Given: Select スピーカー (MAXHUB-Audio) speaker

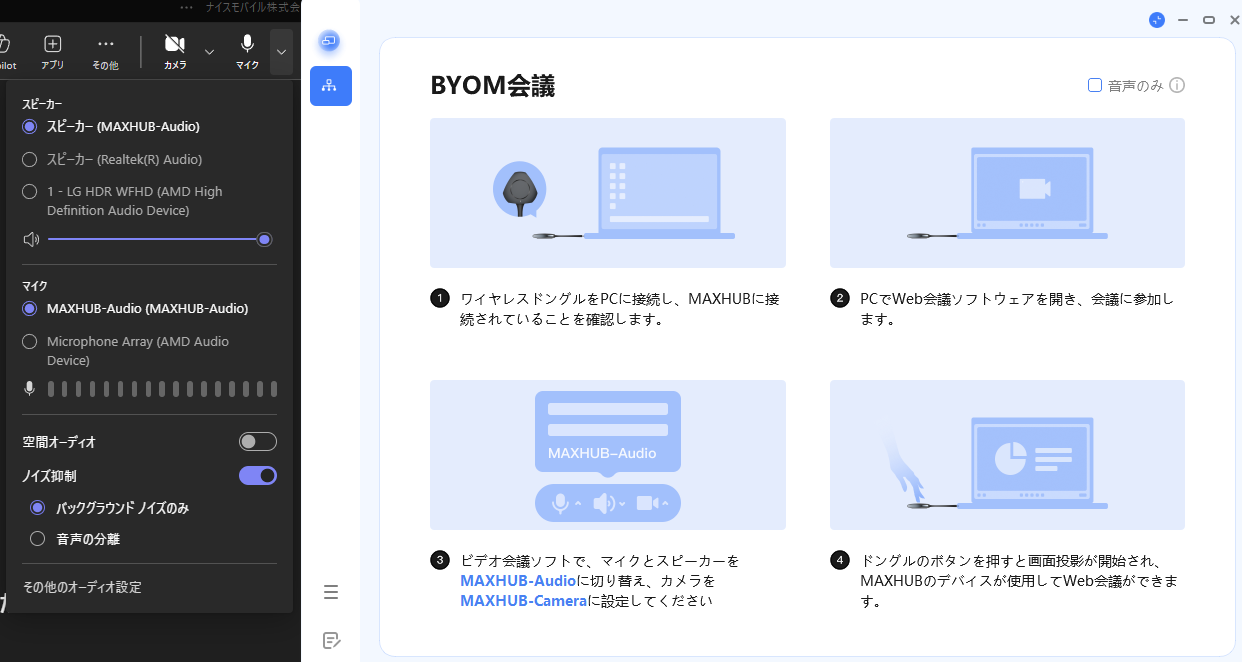Looking at the screenshot, I should click(111, 127).
